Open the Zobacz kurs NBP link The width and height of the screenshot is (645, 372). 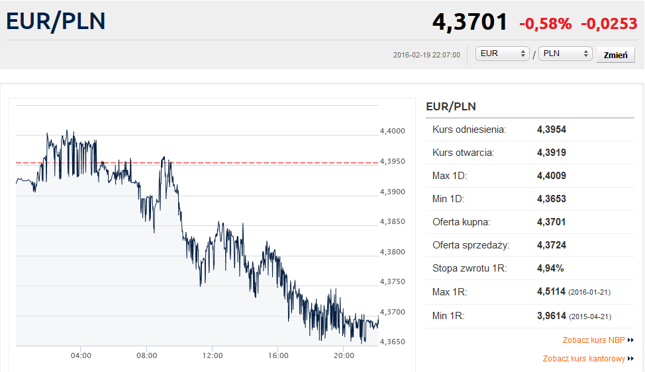(x=594, y=340)
